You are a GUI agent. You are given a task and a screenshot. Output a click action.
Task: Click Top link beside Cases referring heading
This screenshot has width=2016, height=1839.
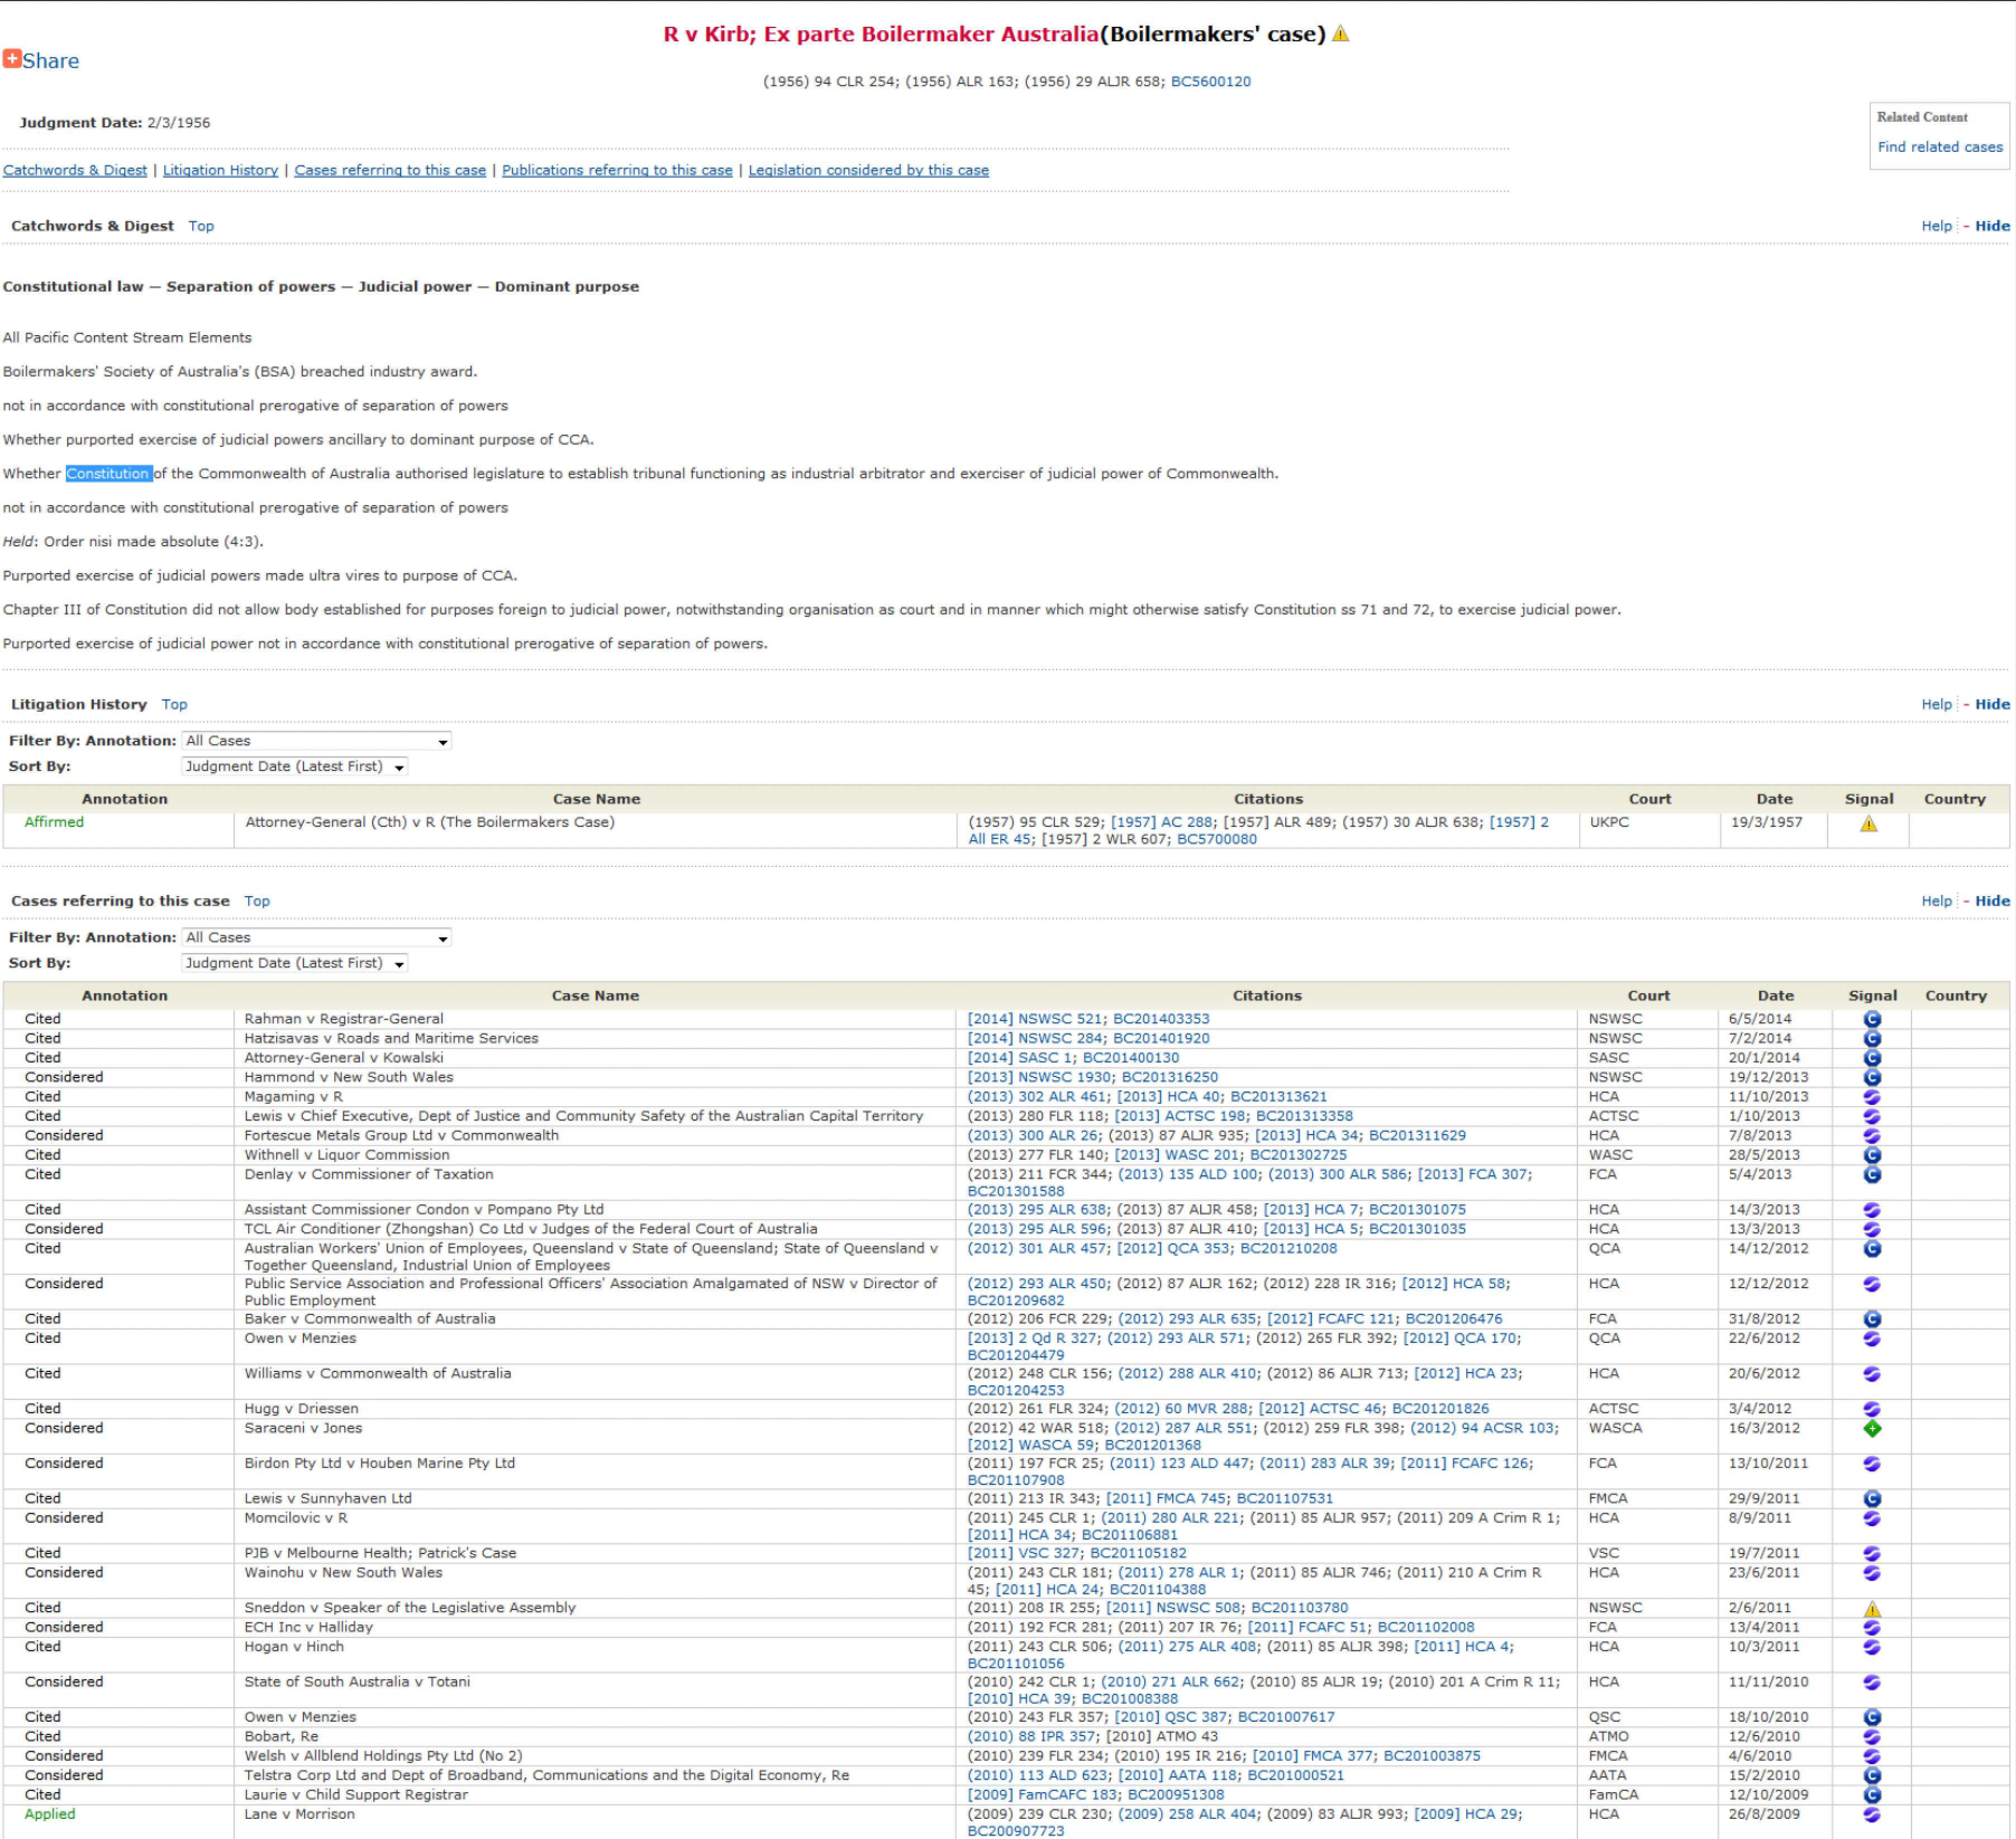pos(257,901)
